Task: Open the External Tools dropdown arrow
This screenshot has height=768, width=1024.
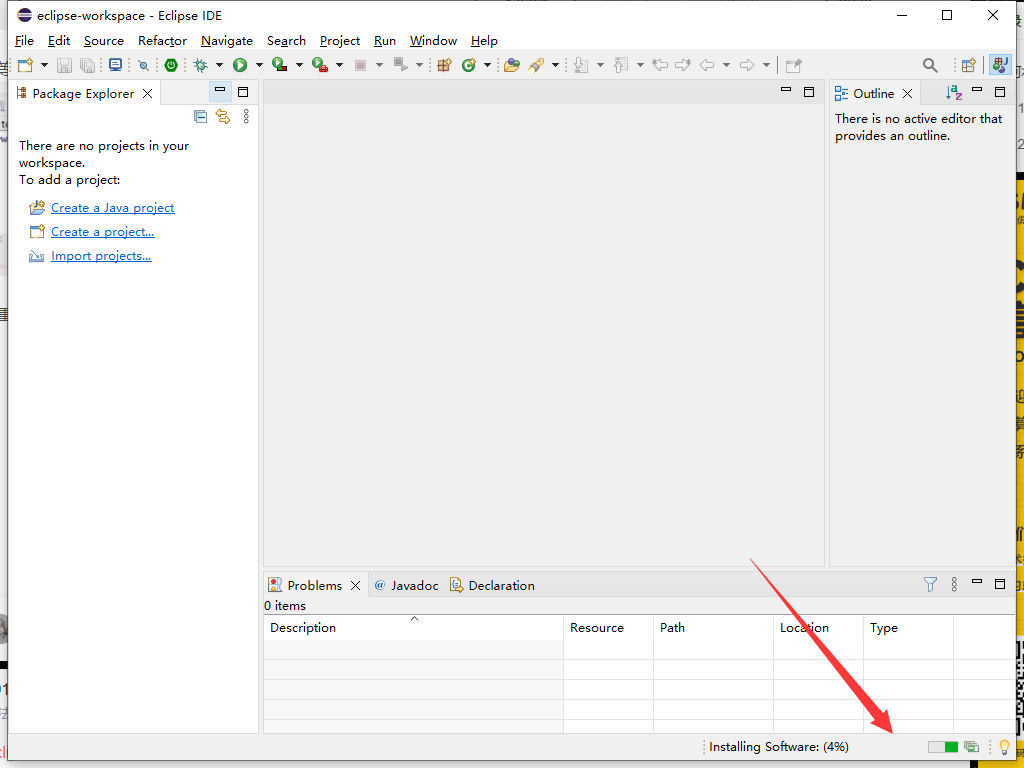Action: (x=340, y=65)
